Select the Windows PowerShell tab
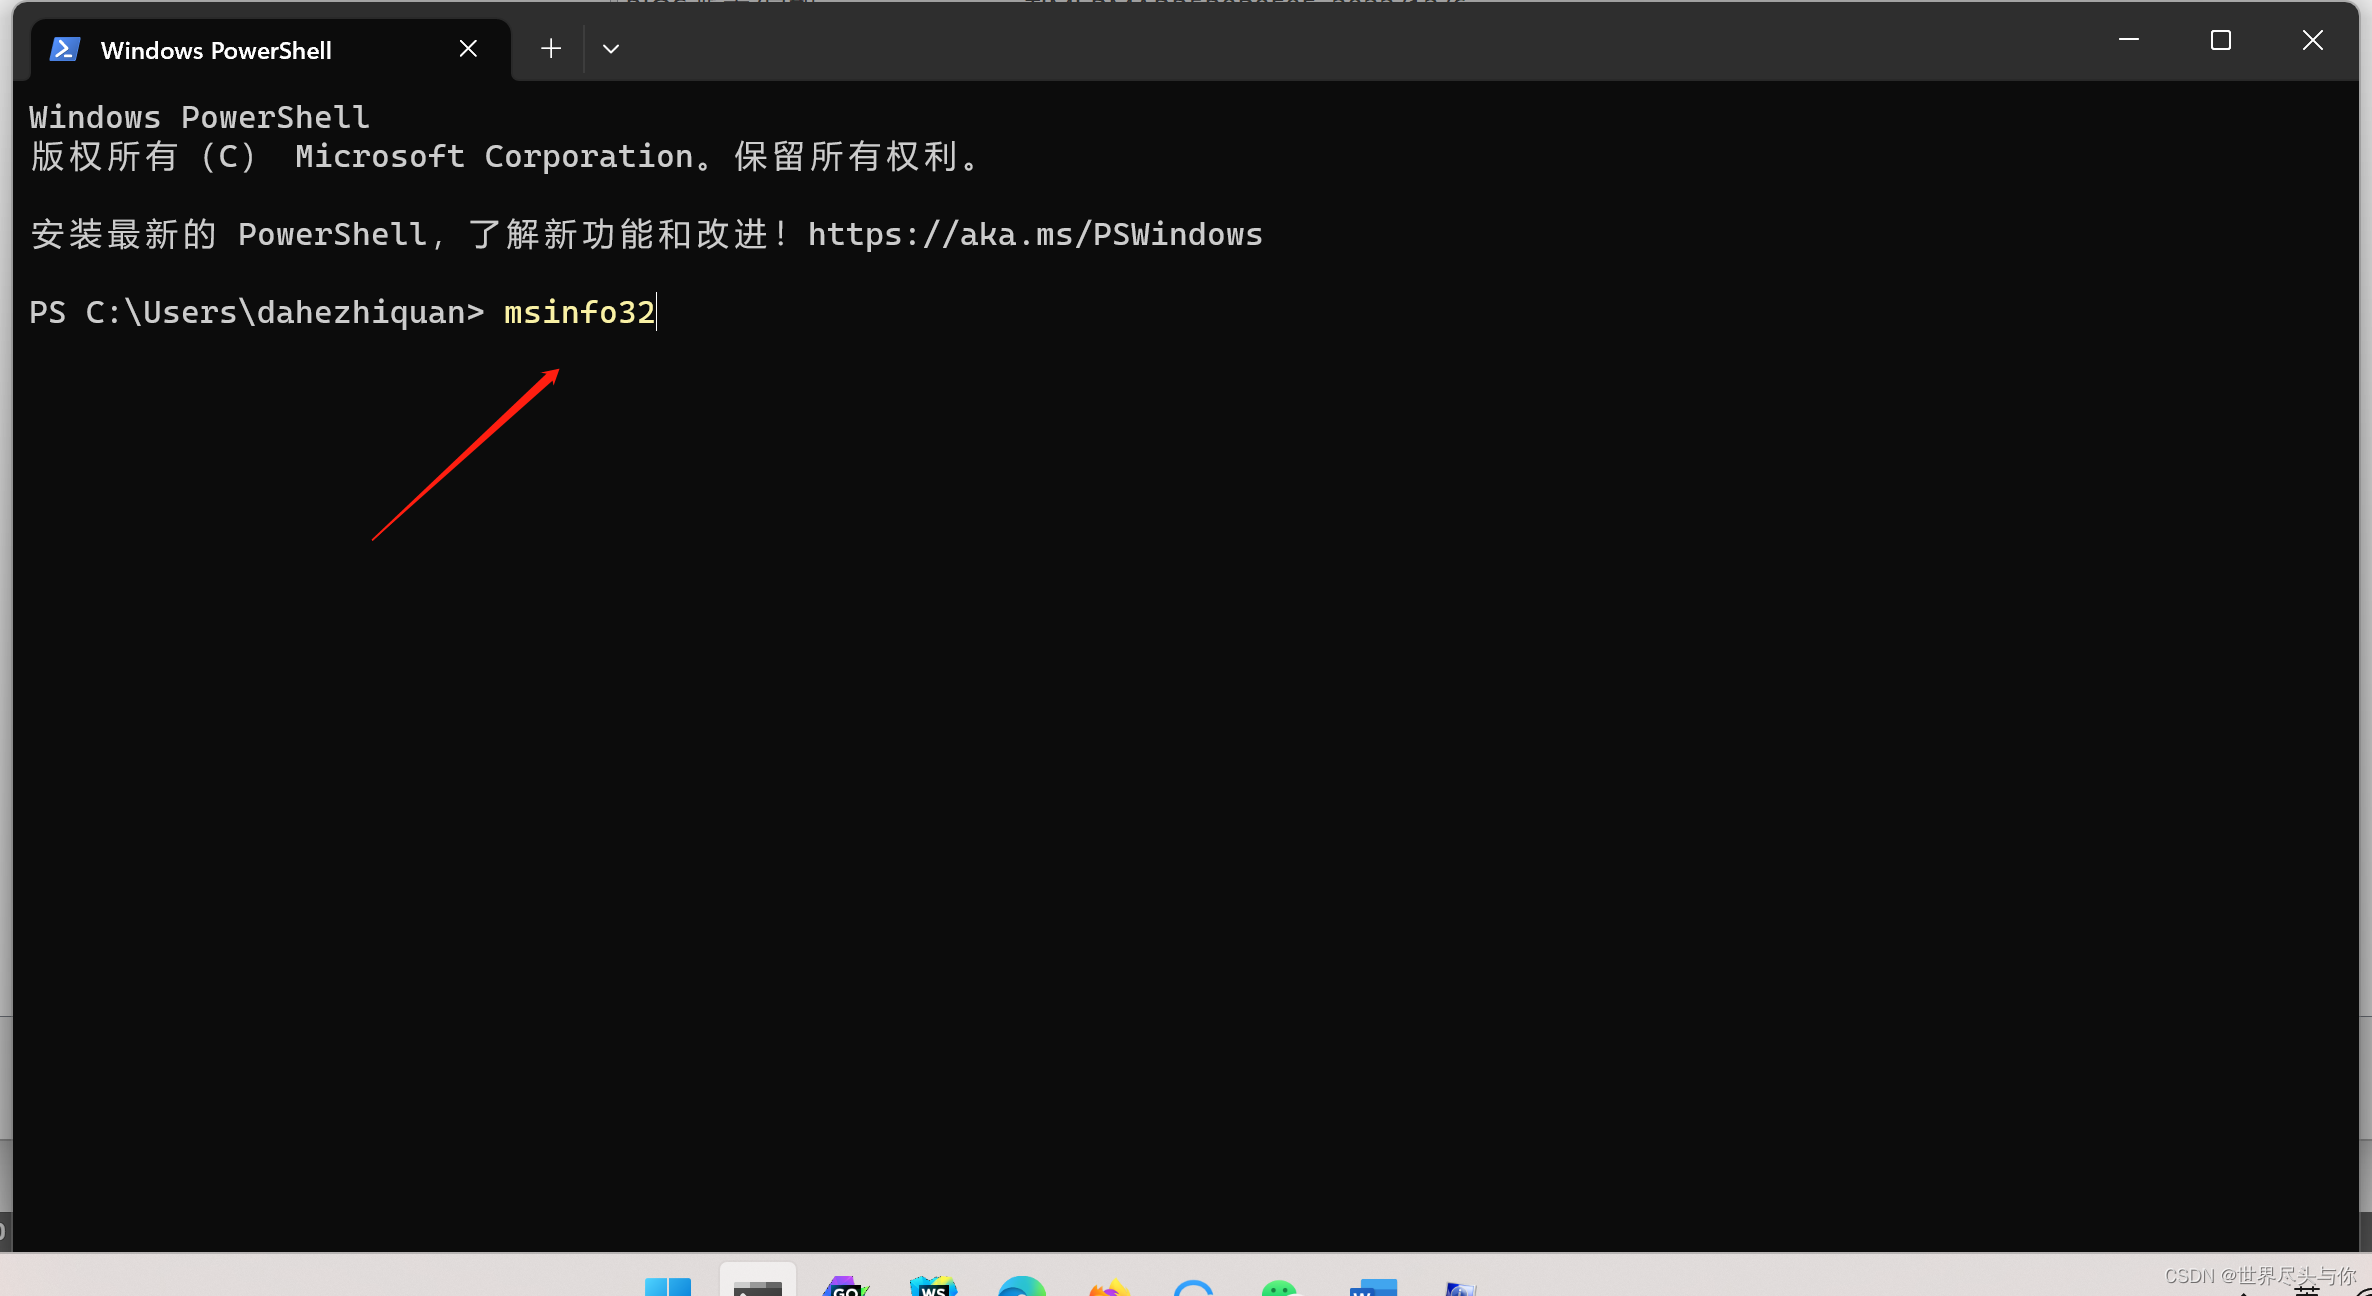2372x1296 pixels. click(x=271, y=49)
